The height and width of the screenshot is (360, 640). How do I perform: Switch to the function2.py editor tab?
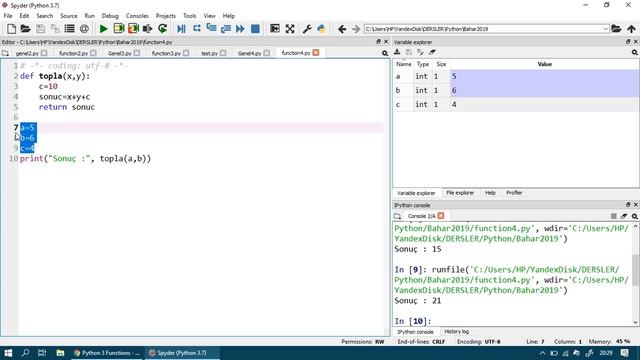[73, 53]
